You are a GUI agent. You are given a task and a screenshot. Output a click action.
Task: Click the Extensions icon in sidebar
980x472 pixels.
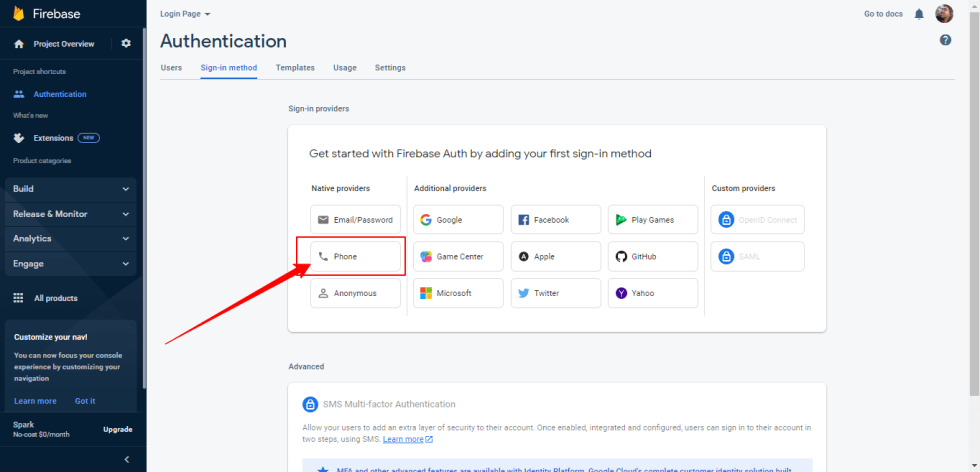[19, 138]
